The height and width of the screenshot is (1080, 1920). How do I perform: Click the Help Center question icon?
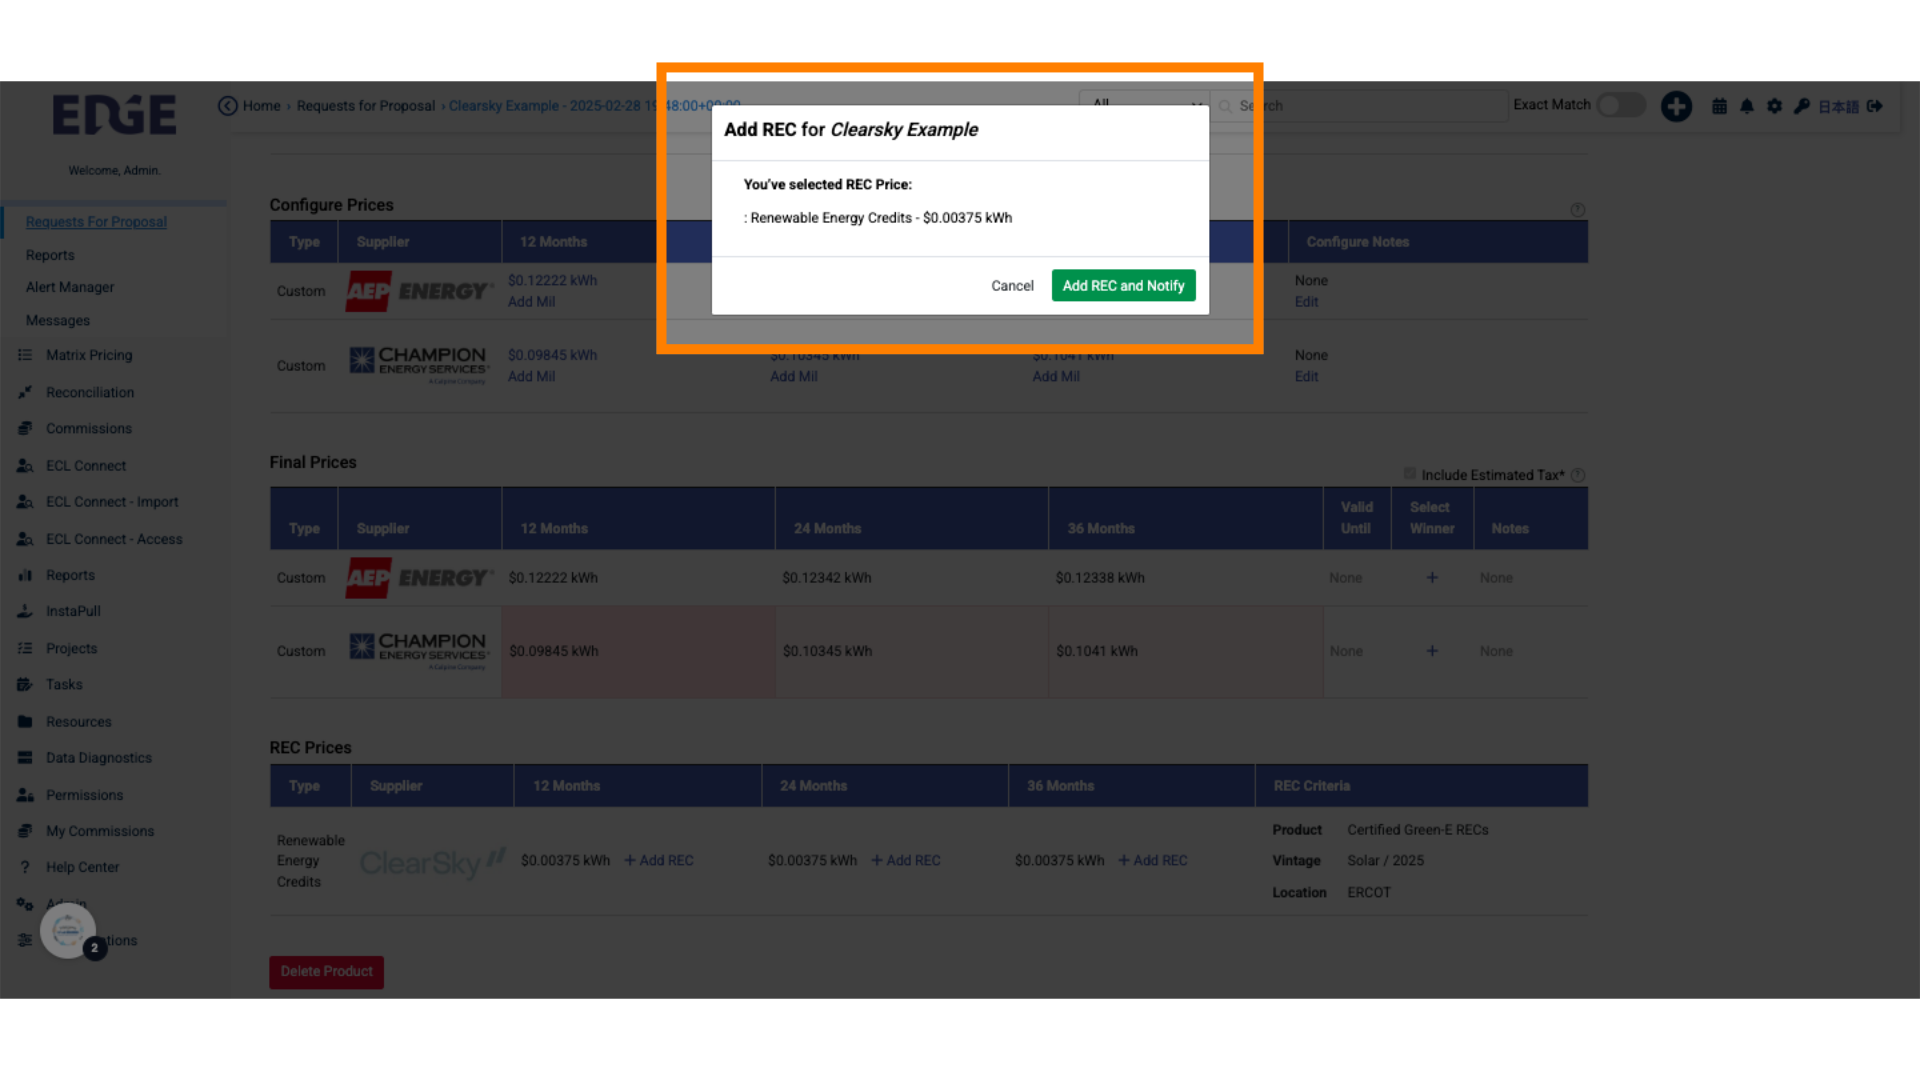(25, 867)
